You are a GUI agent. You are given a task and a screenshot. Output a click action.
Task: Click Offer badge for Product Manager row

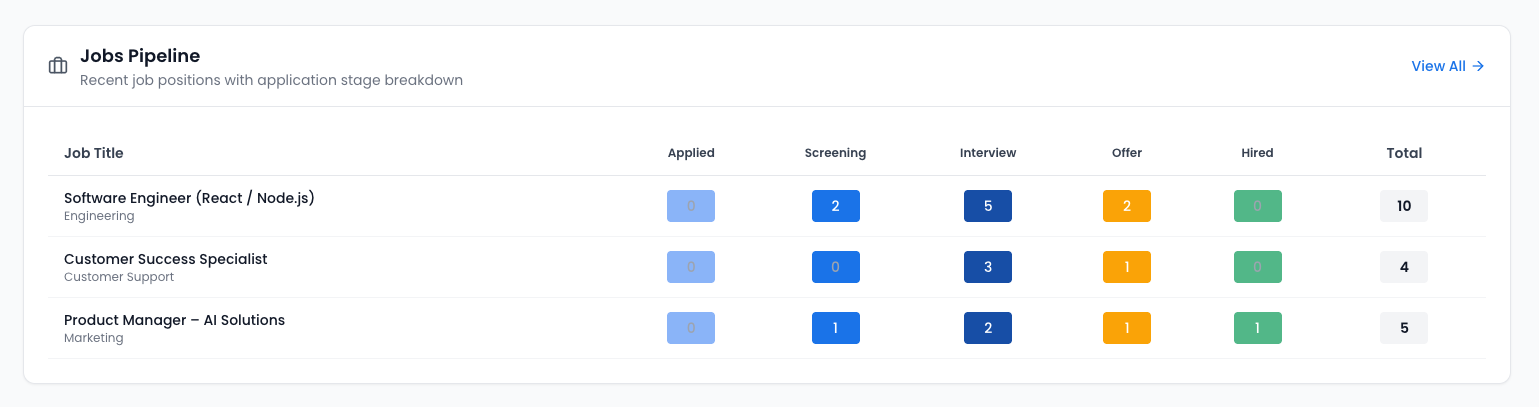(1127, 328)
